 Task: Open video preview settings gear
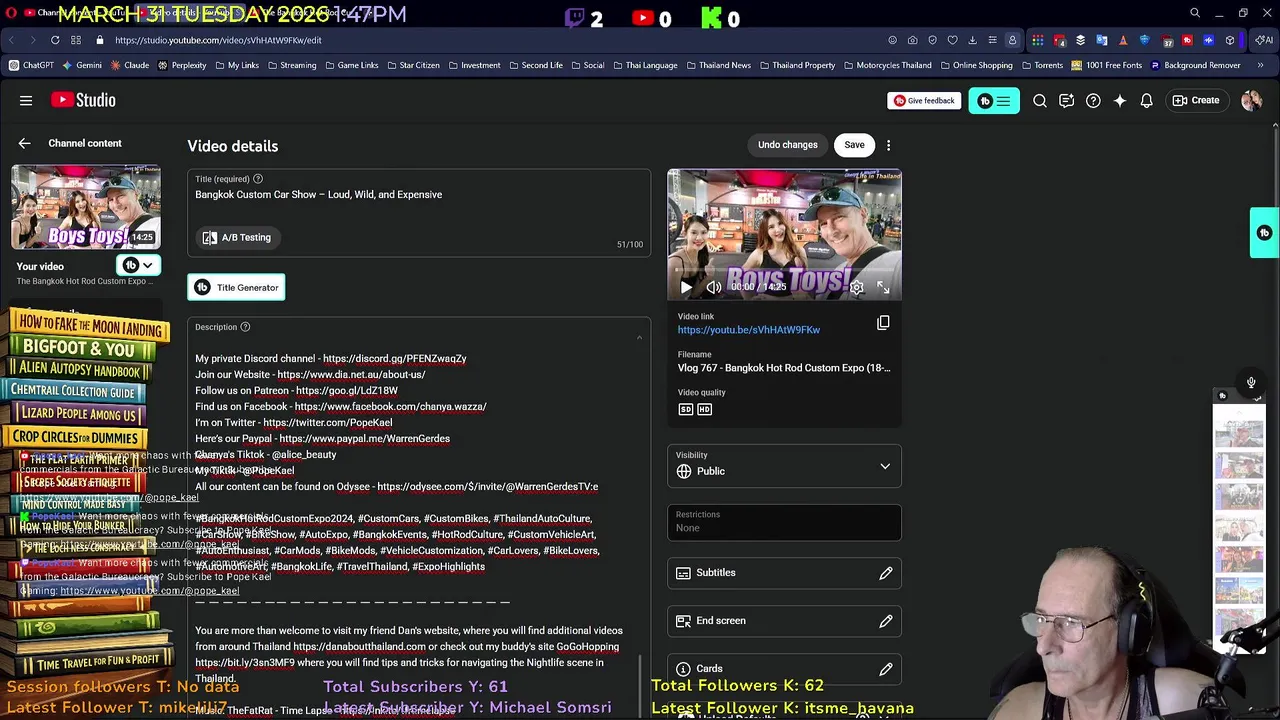(x=857, y=287)
